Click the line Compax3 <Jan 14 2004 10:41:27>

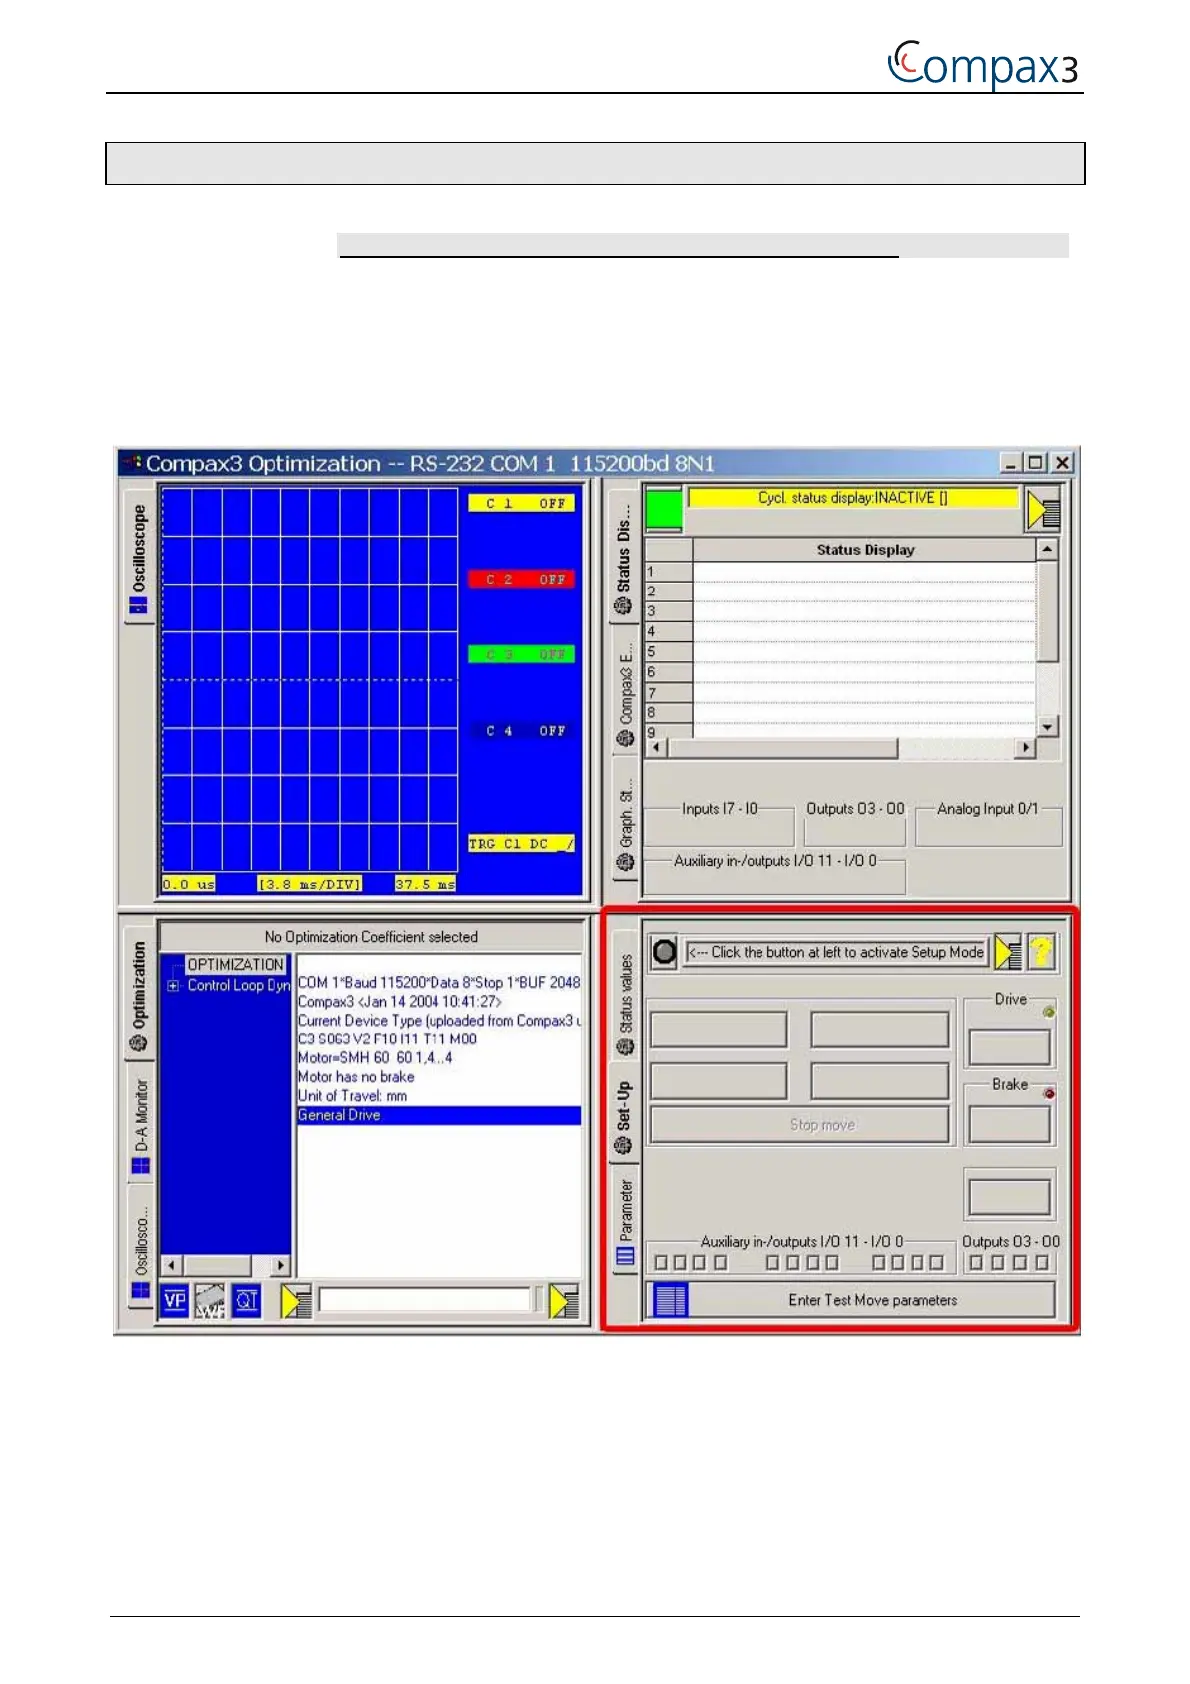400,1001
